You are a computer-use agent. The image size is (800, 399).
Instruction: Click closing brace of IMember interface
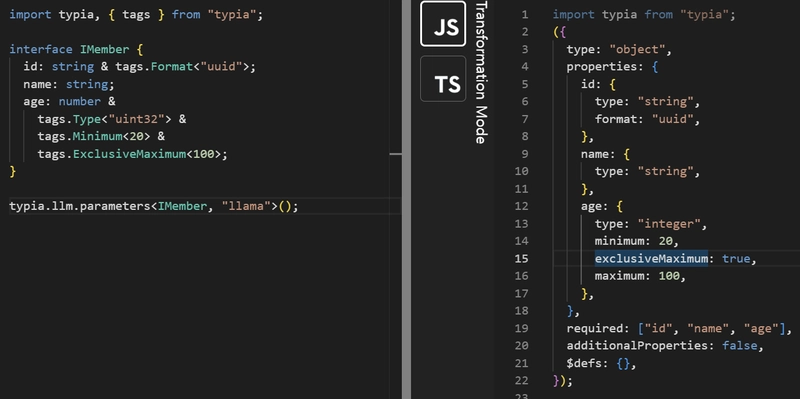(x=13, y=171)
